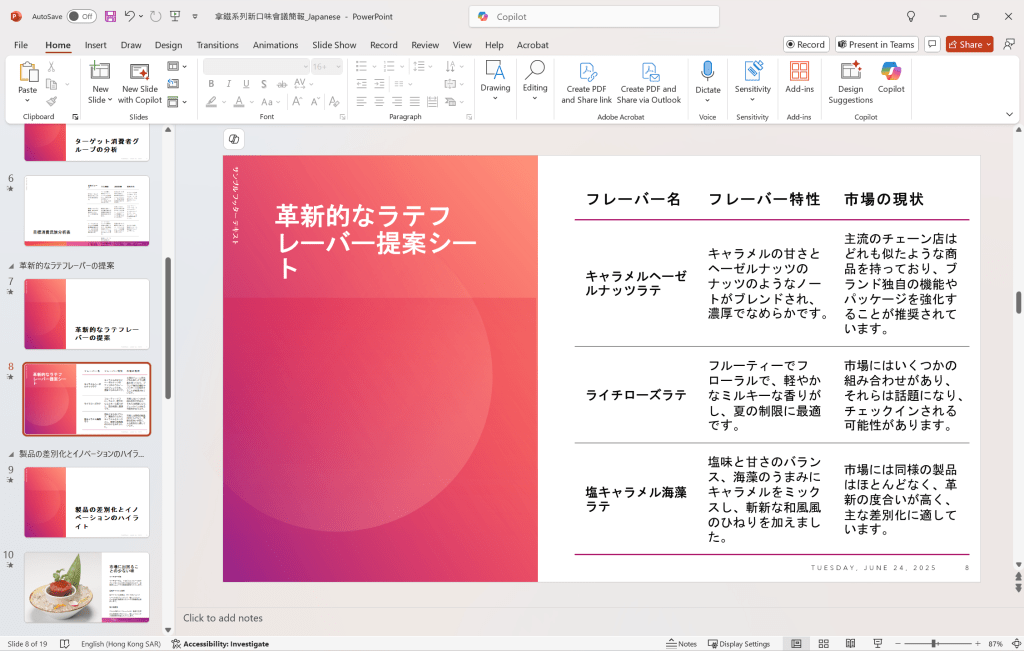Switch to Reading View
1024x651 pixels.
850,644
